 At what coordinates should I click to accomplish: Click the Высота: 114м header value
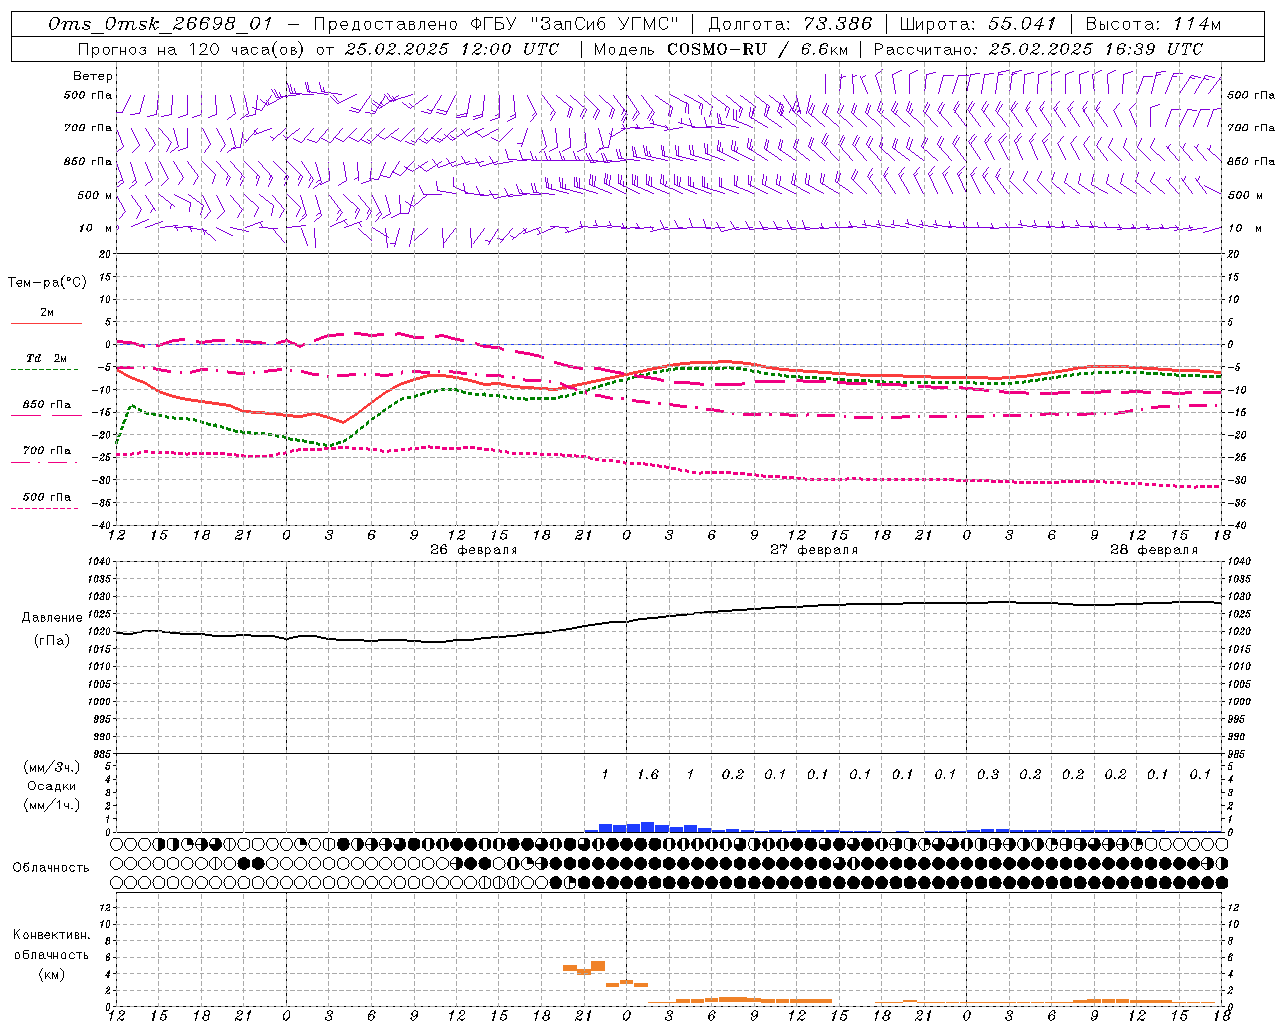coord(1153,24)
